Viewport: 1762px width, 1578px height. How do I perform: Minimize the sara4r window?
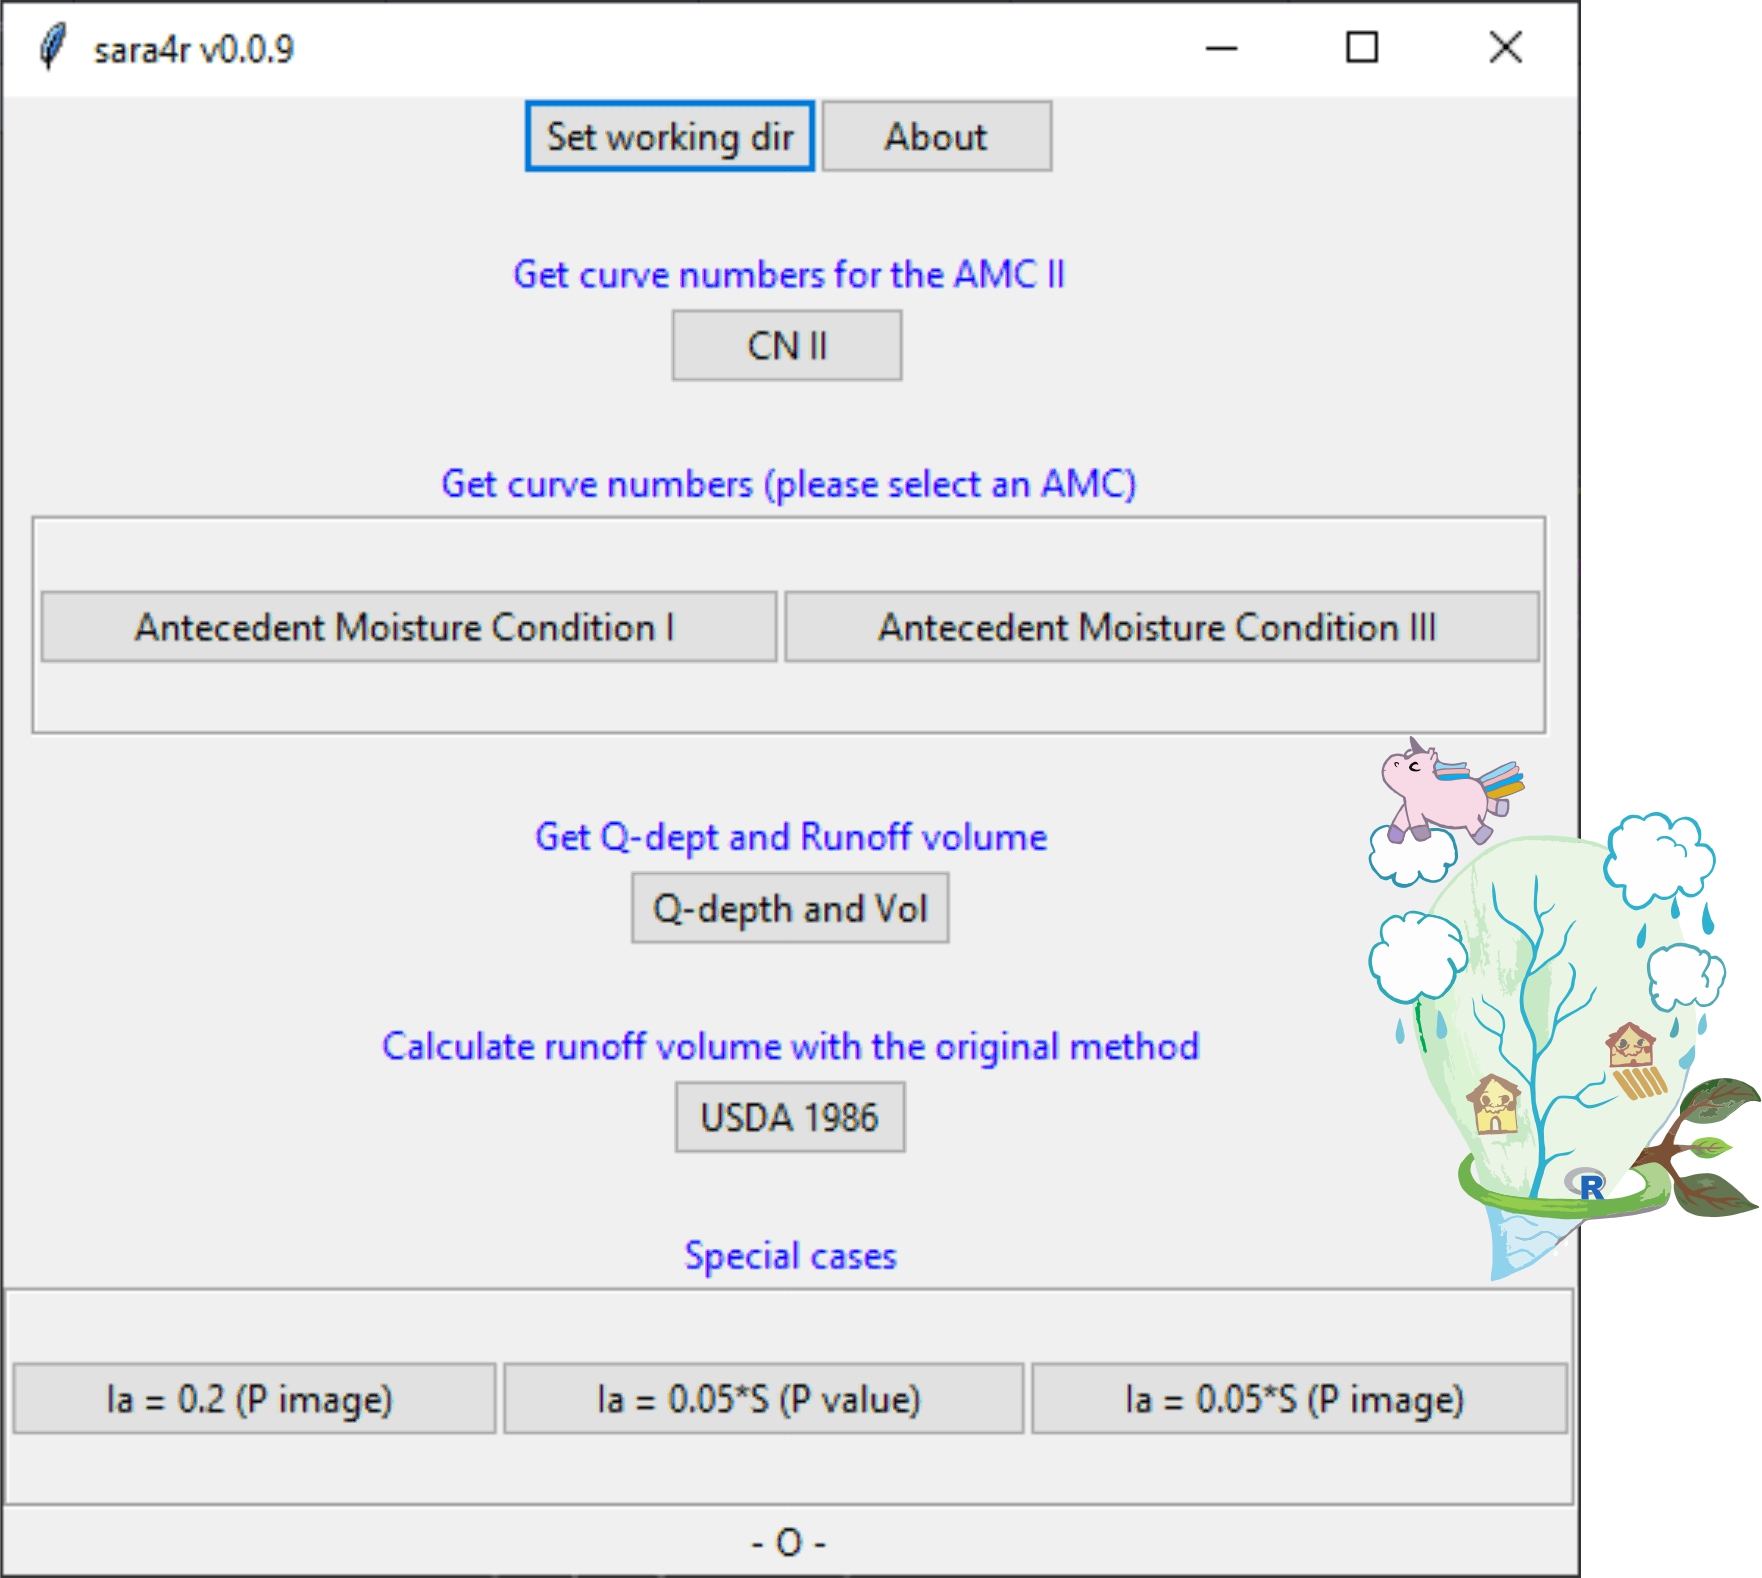pos(1221,47)
